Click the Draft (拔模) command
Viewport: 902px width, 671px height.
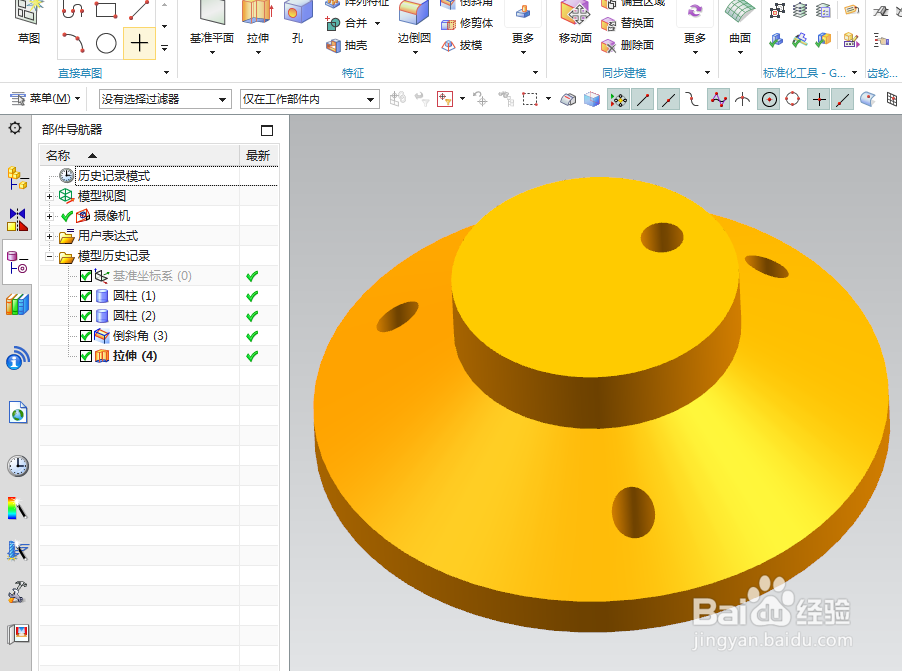coord(462,45)
